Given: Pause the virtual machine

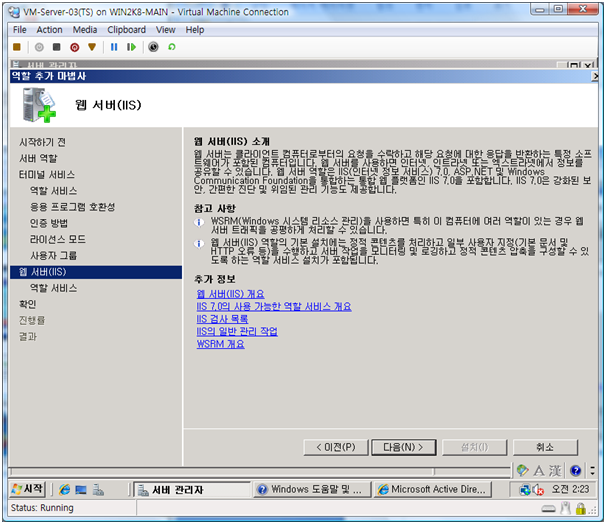Looking at the screenshot, I should (114, 47).
